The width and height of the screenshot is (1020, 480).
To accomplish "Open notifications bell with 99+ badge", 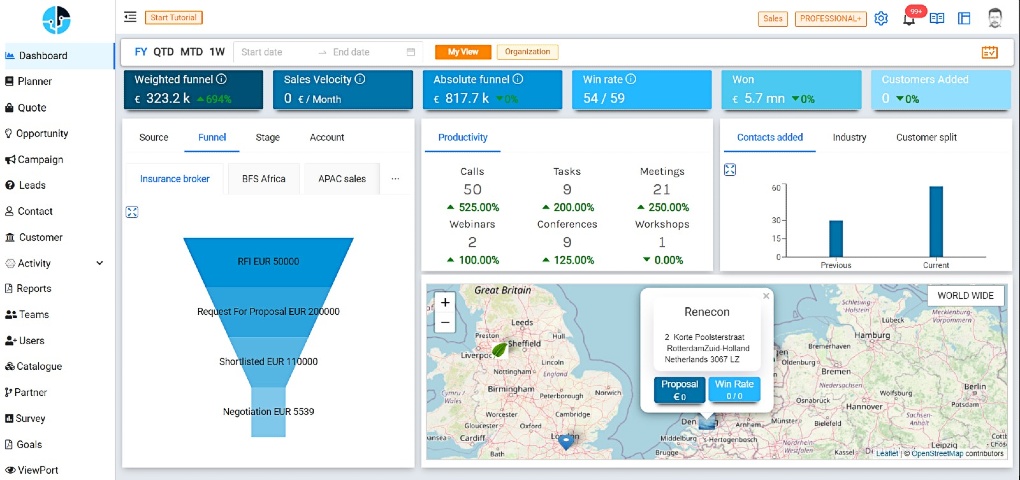I will pos(909,18).
